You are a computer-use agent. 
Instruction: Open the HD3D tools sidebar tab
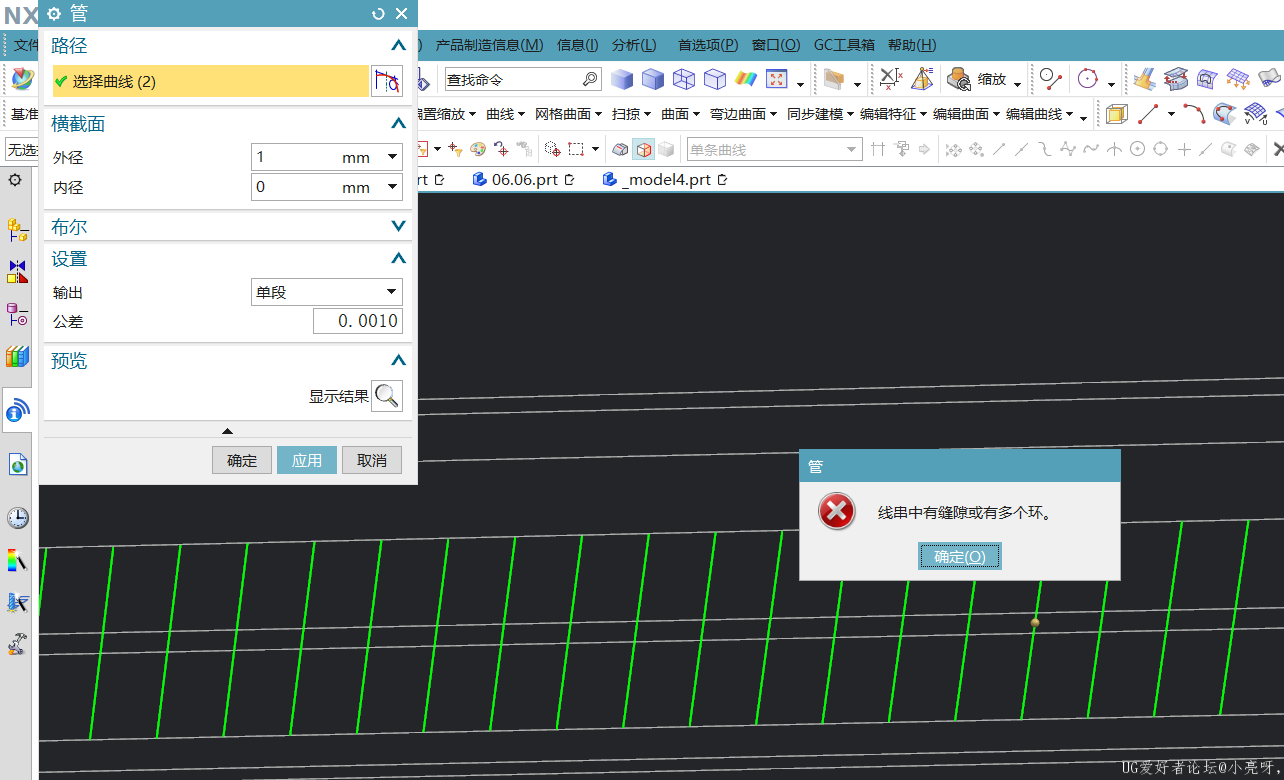click(18, 410)
